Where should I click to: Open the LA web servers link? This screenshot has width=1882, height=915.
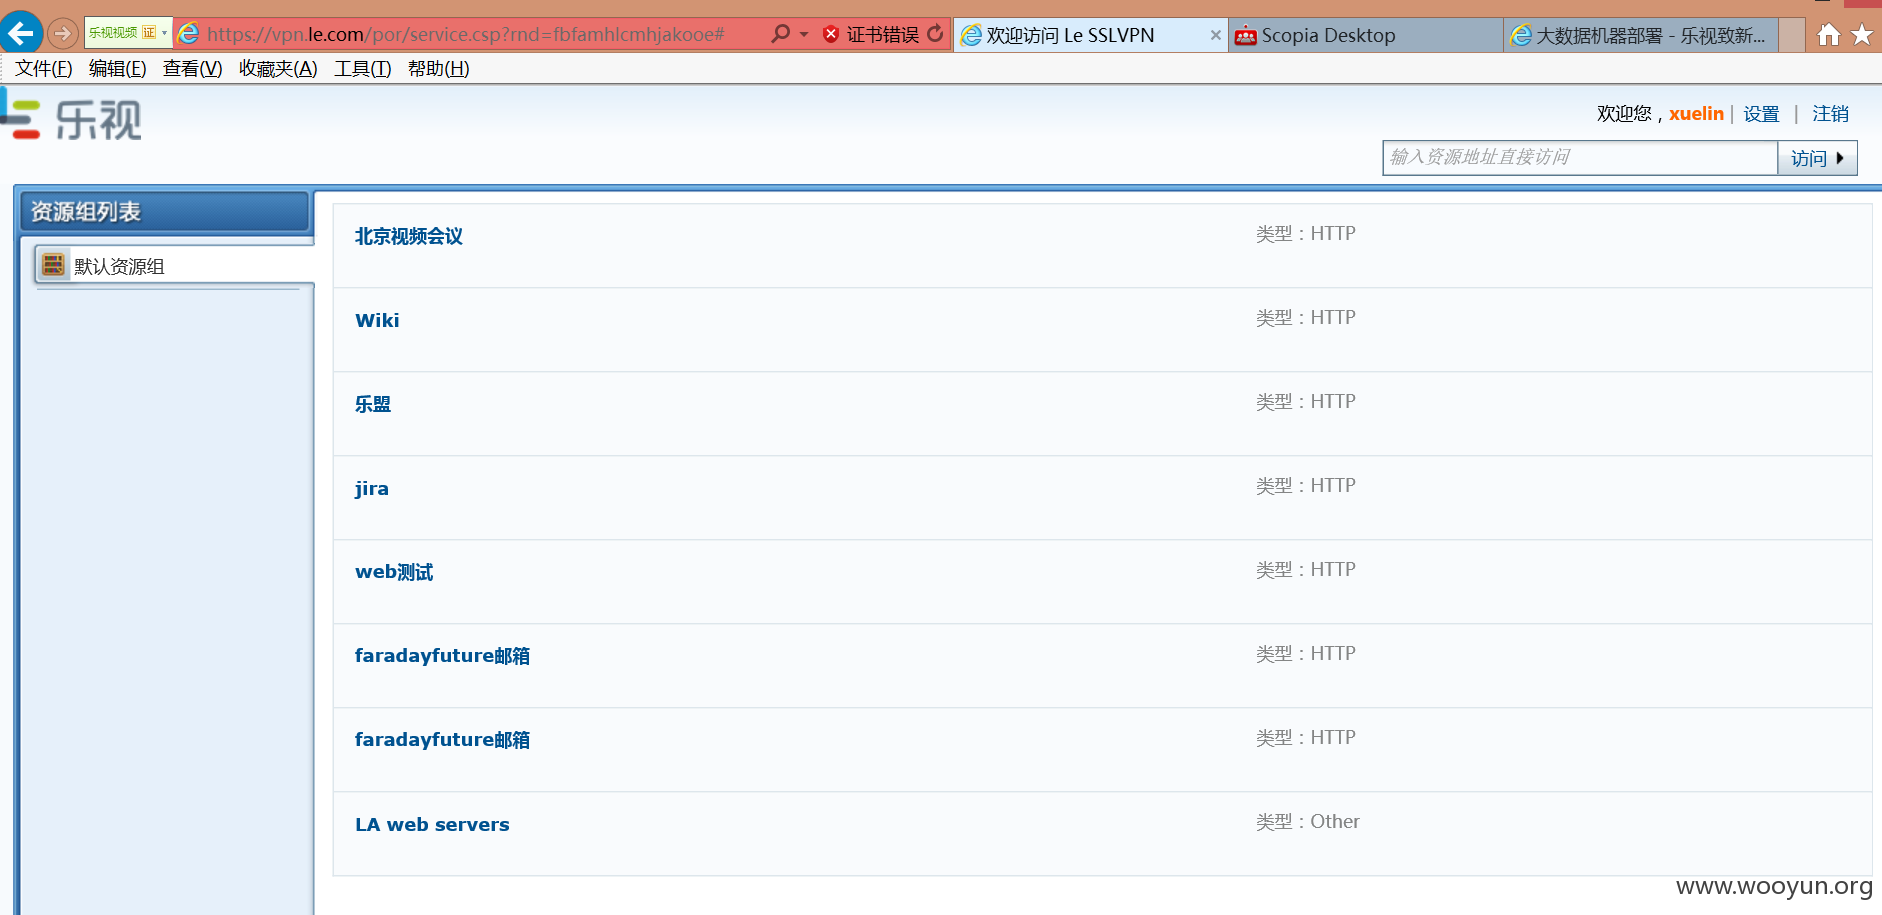[x=432, y=825]
